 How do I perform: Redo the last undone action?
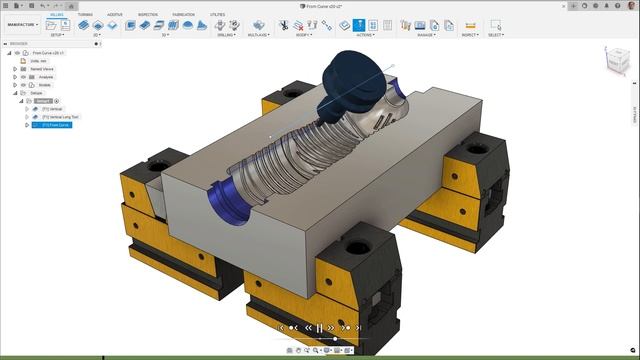56,6
